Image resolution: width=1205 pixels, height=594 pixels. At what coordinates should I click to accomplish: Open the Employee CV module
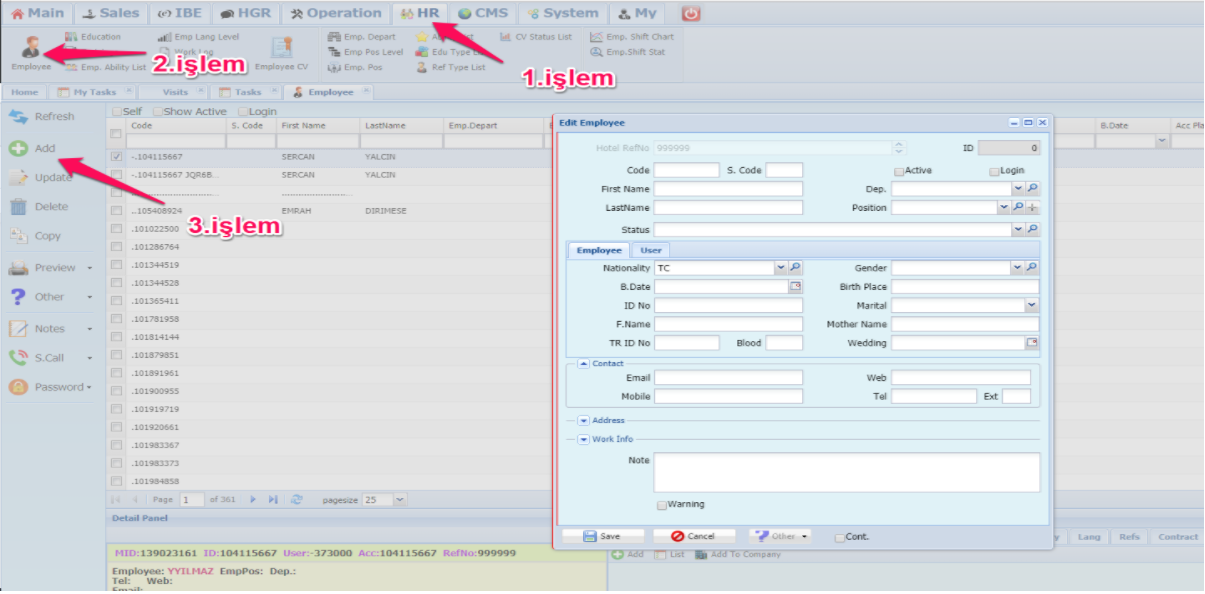tap(281, 53)
